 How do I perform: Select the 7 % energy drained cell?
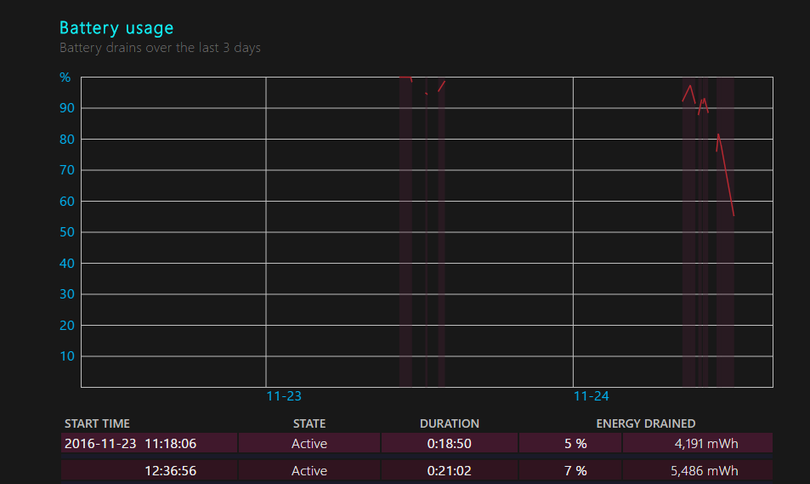click(x=575, y=470)
